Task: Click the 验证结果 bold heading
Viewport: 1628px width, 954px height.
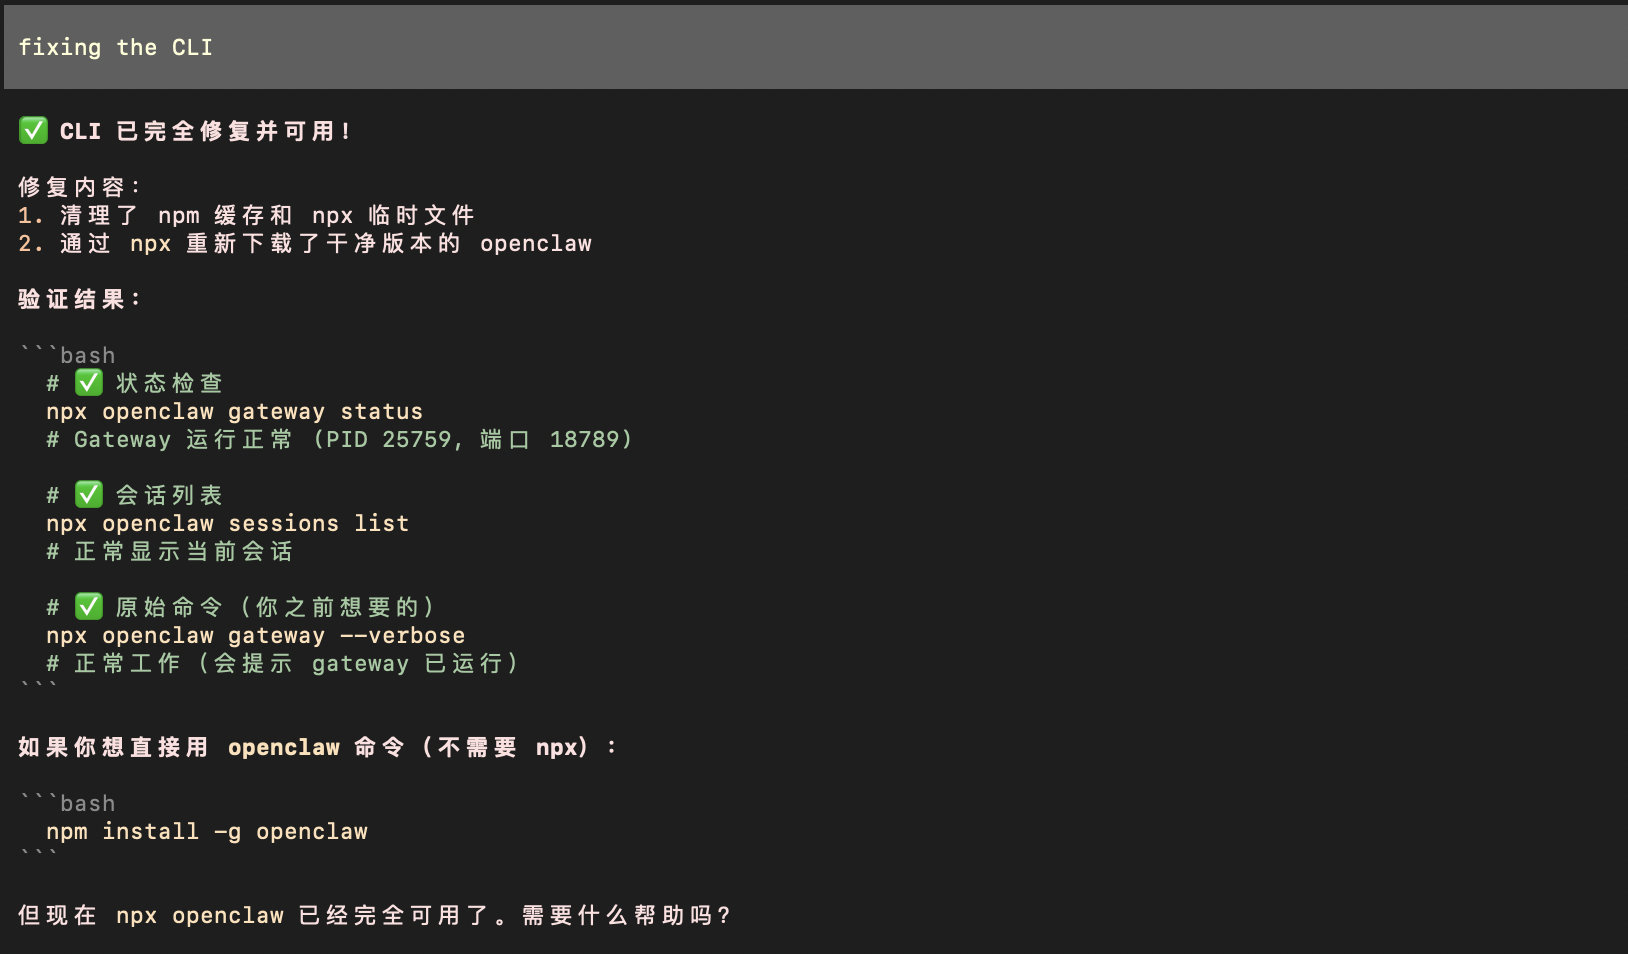Action: [80, 299]
